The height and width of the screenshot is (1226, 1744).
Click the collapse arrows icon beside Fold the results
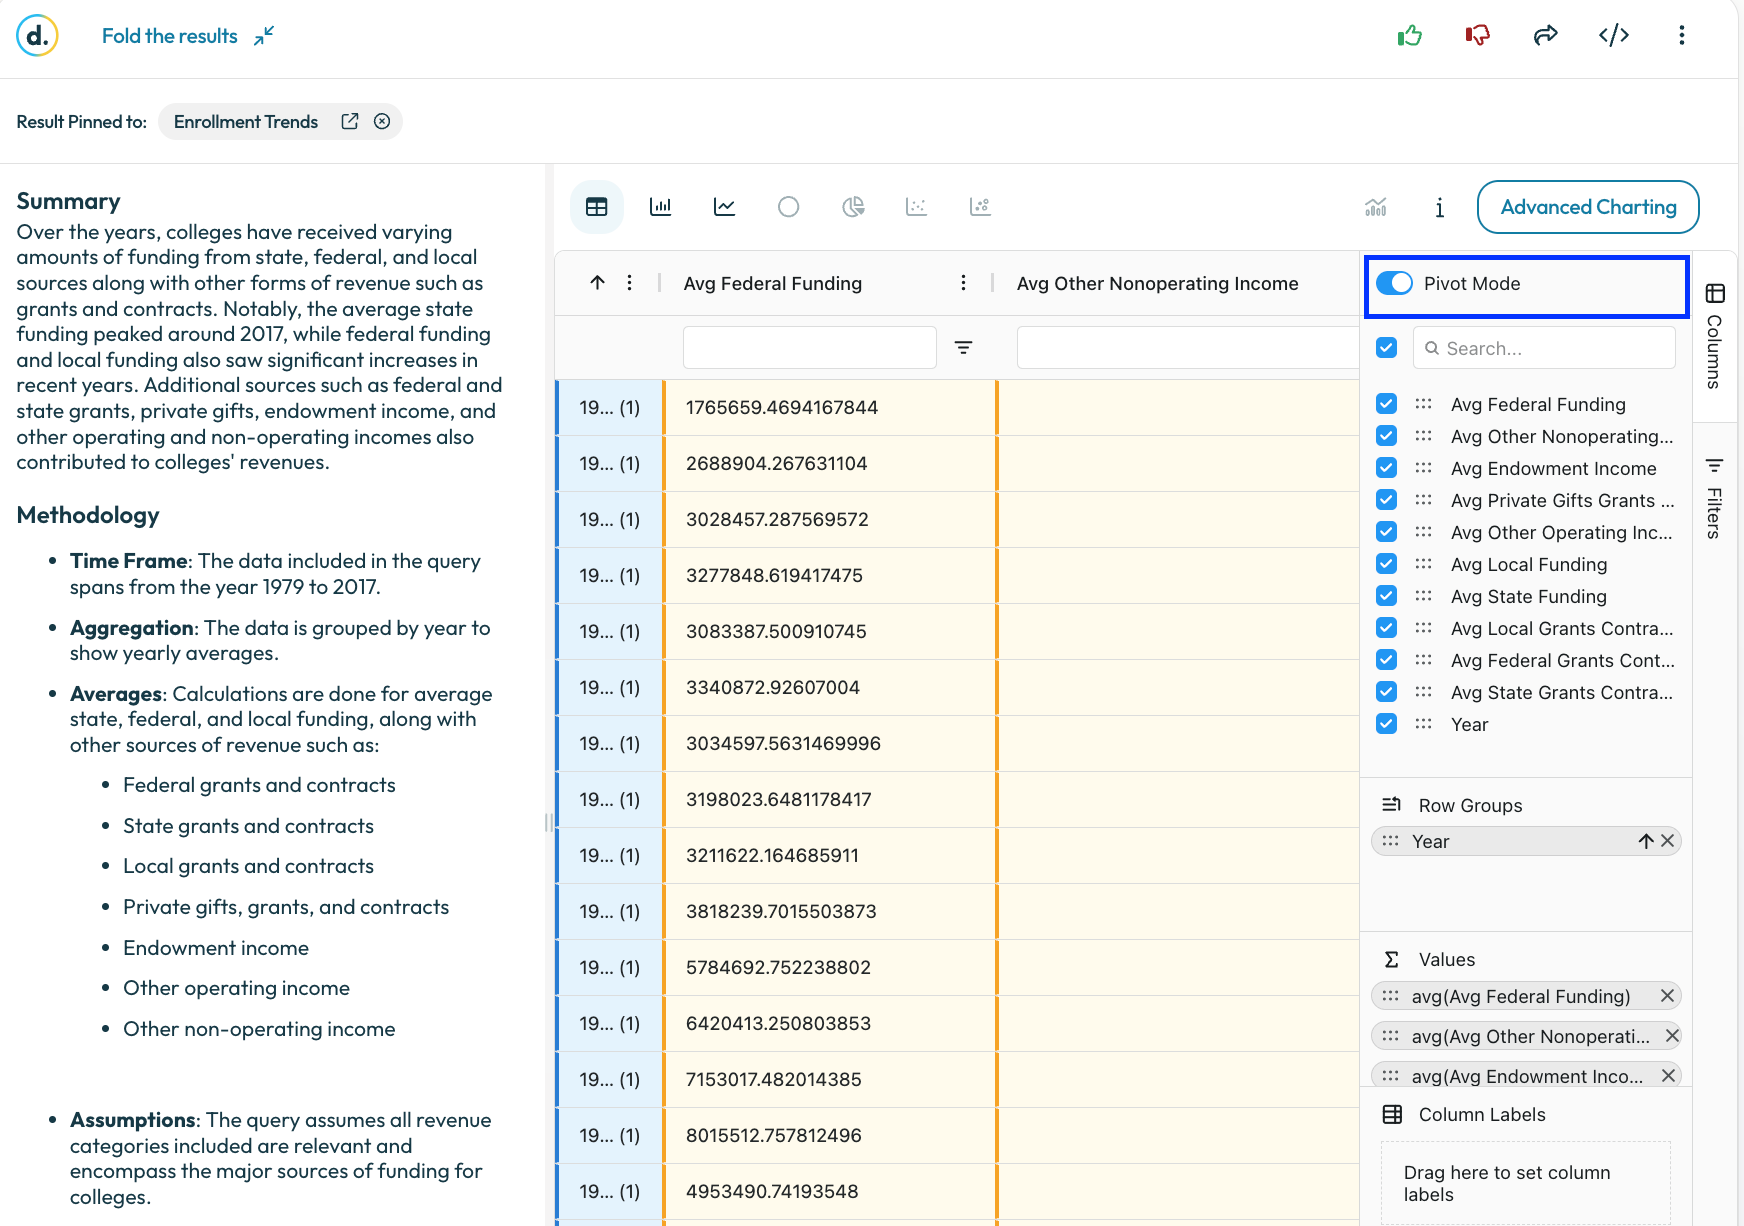pos(264,36)
